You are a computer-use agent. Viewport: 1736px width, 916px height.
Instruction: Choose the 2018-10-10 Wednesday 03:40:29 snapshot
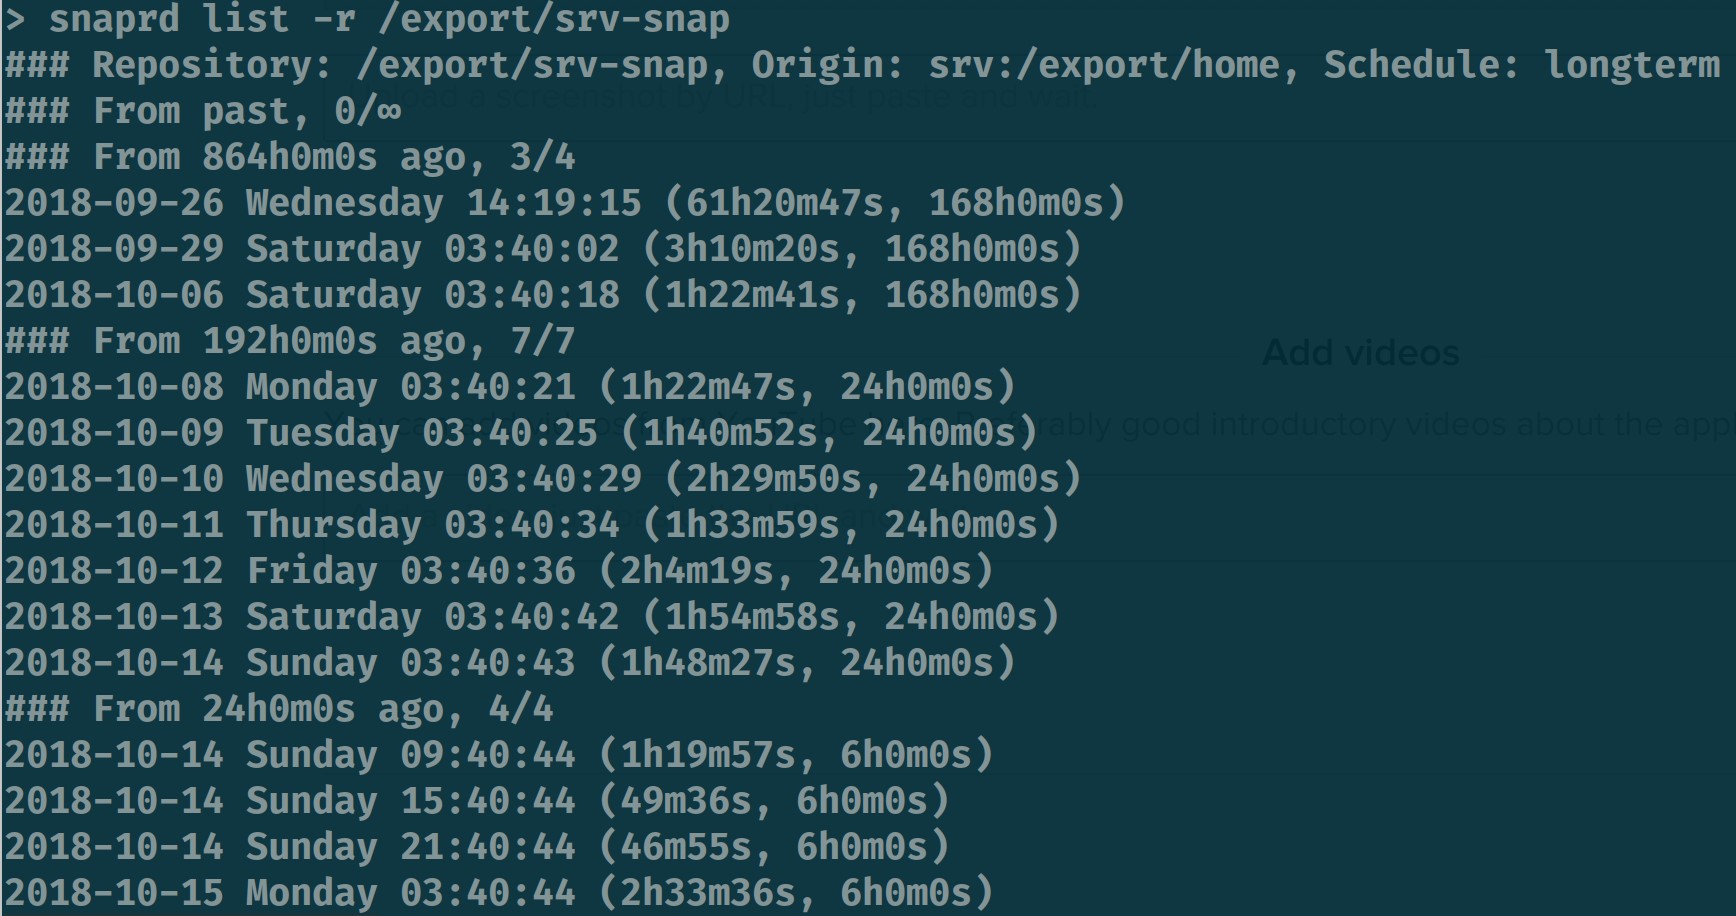[x=543, y=479]
